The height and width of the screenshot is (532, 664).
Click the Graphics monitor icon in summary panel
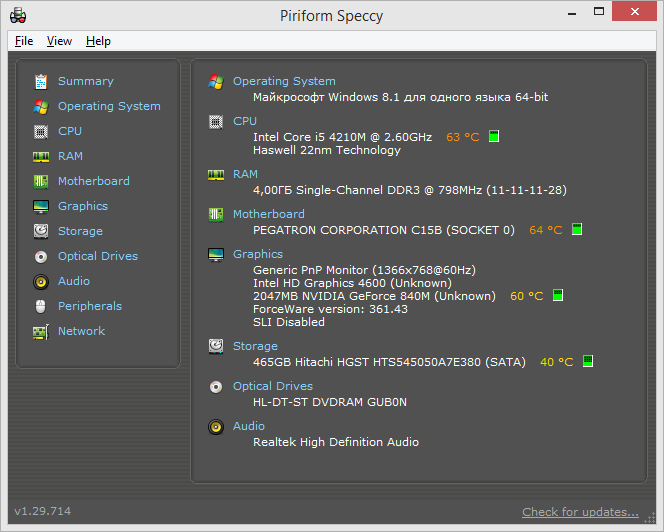pyautogui.click(x=216, y=255)
